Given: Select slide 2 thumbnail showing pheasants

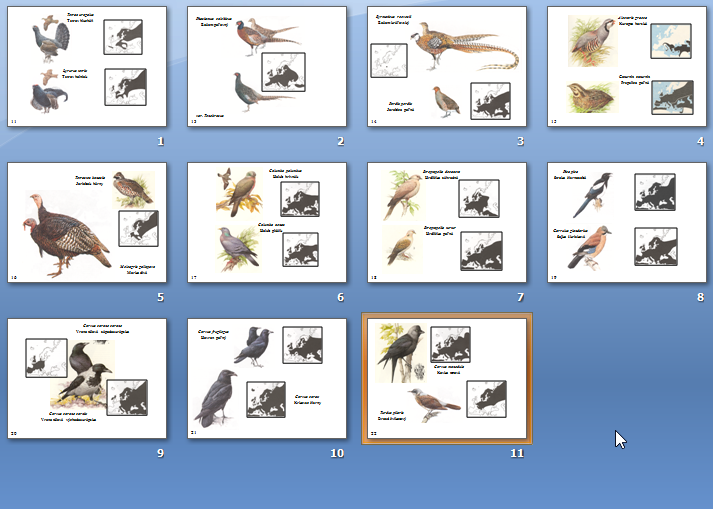Looking at the screenshot, I should pos(267,66).
